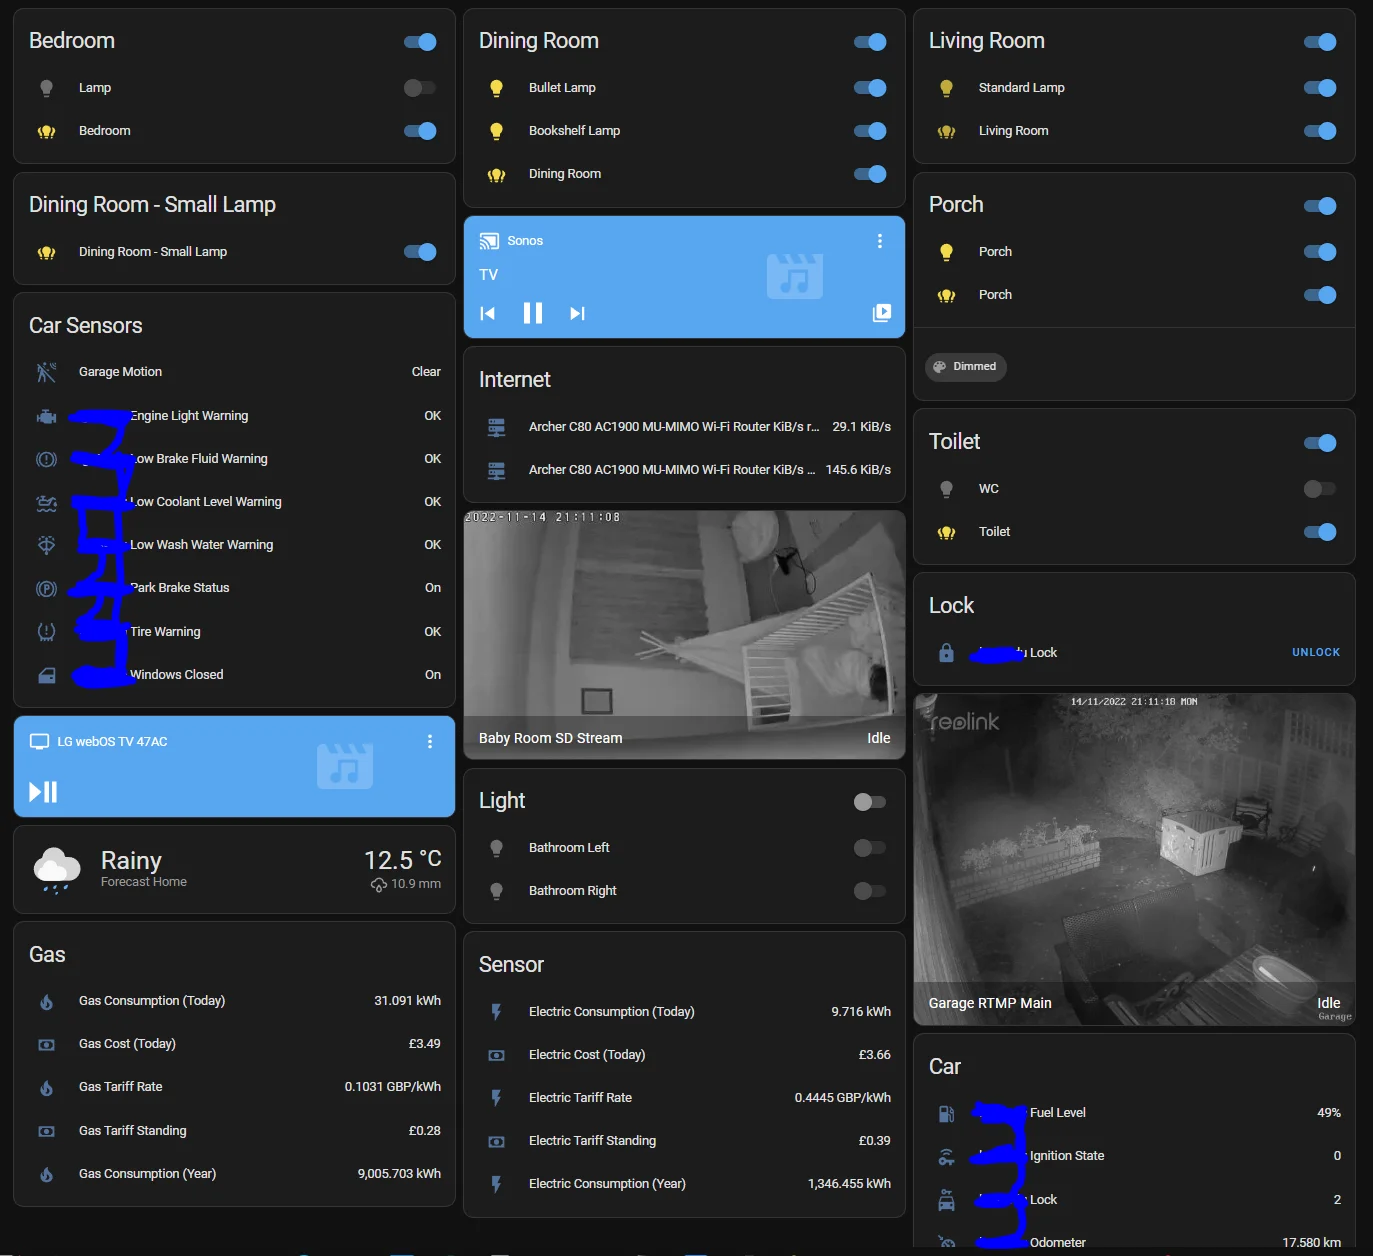Viewport: 1373px width, 1256px height.
Task: Open Sonos media browser icon
Action: coord(881,313)
